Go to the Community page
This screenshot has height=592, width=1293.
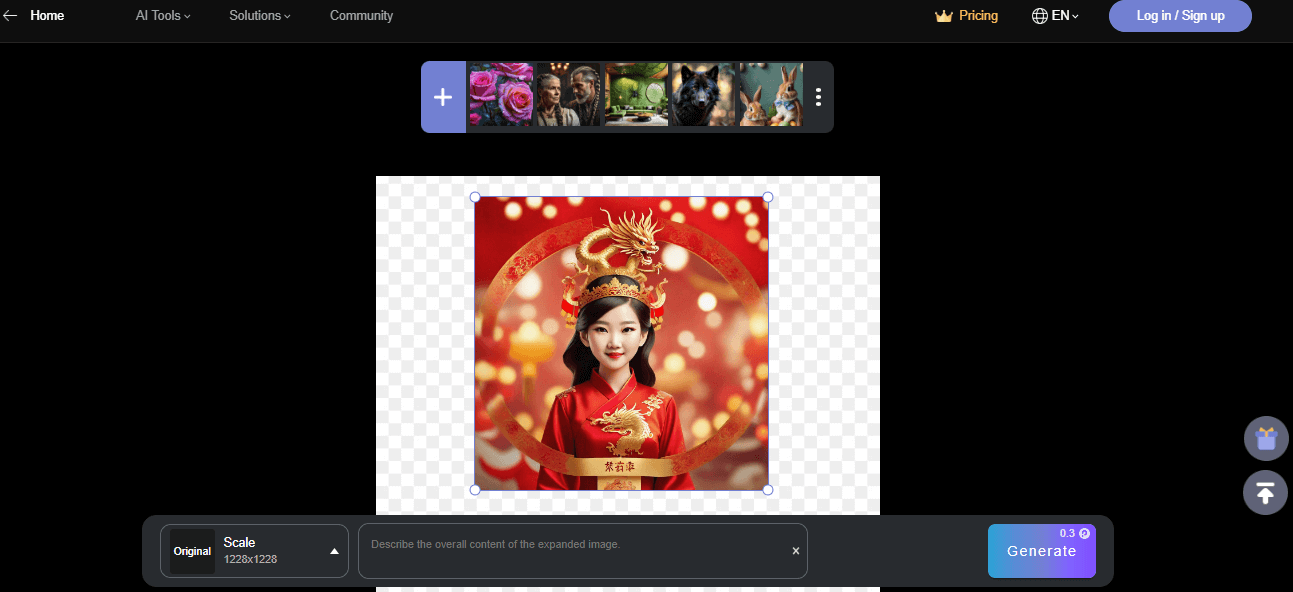click(361, 16)
